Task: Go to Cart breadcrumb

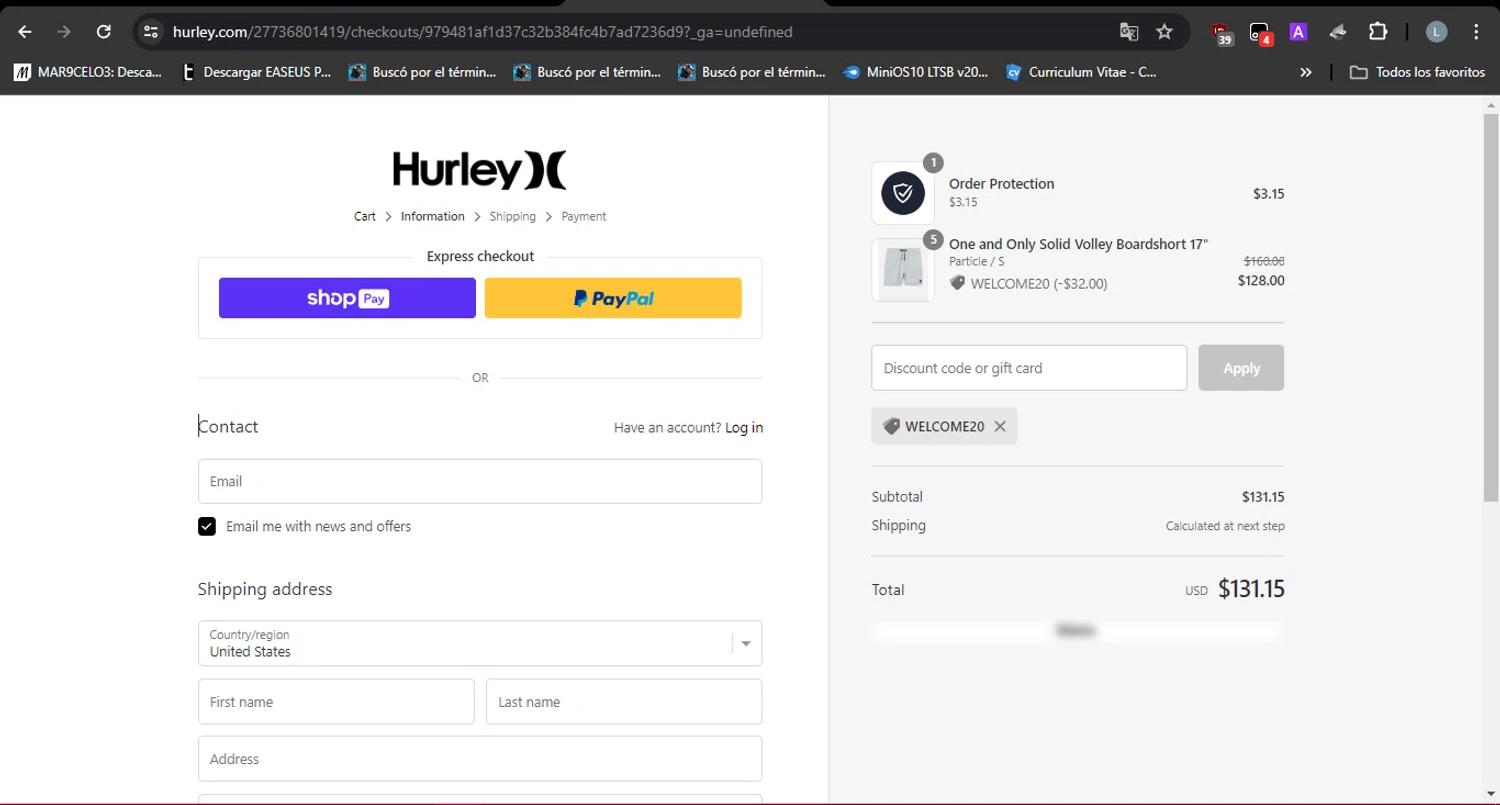Action: click(x=365, y=216)
